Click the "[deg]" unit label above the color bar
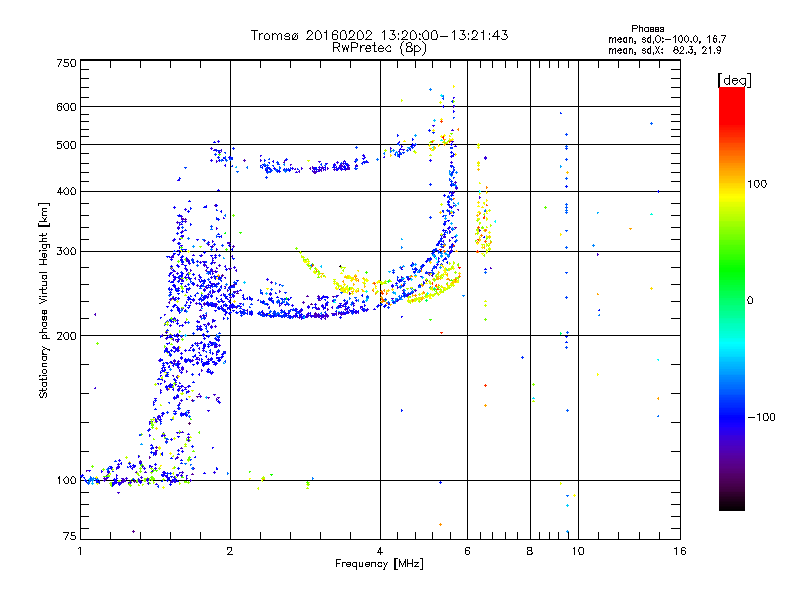The height and width of the screenshot is (600, 800). coord(734,80)
